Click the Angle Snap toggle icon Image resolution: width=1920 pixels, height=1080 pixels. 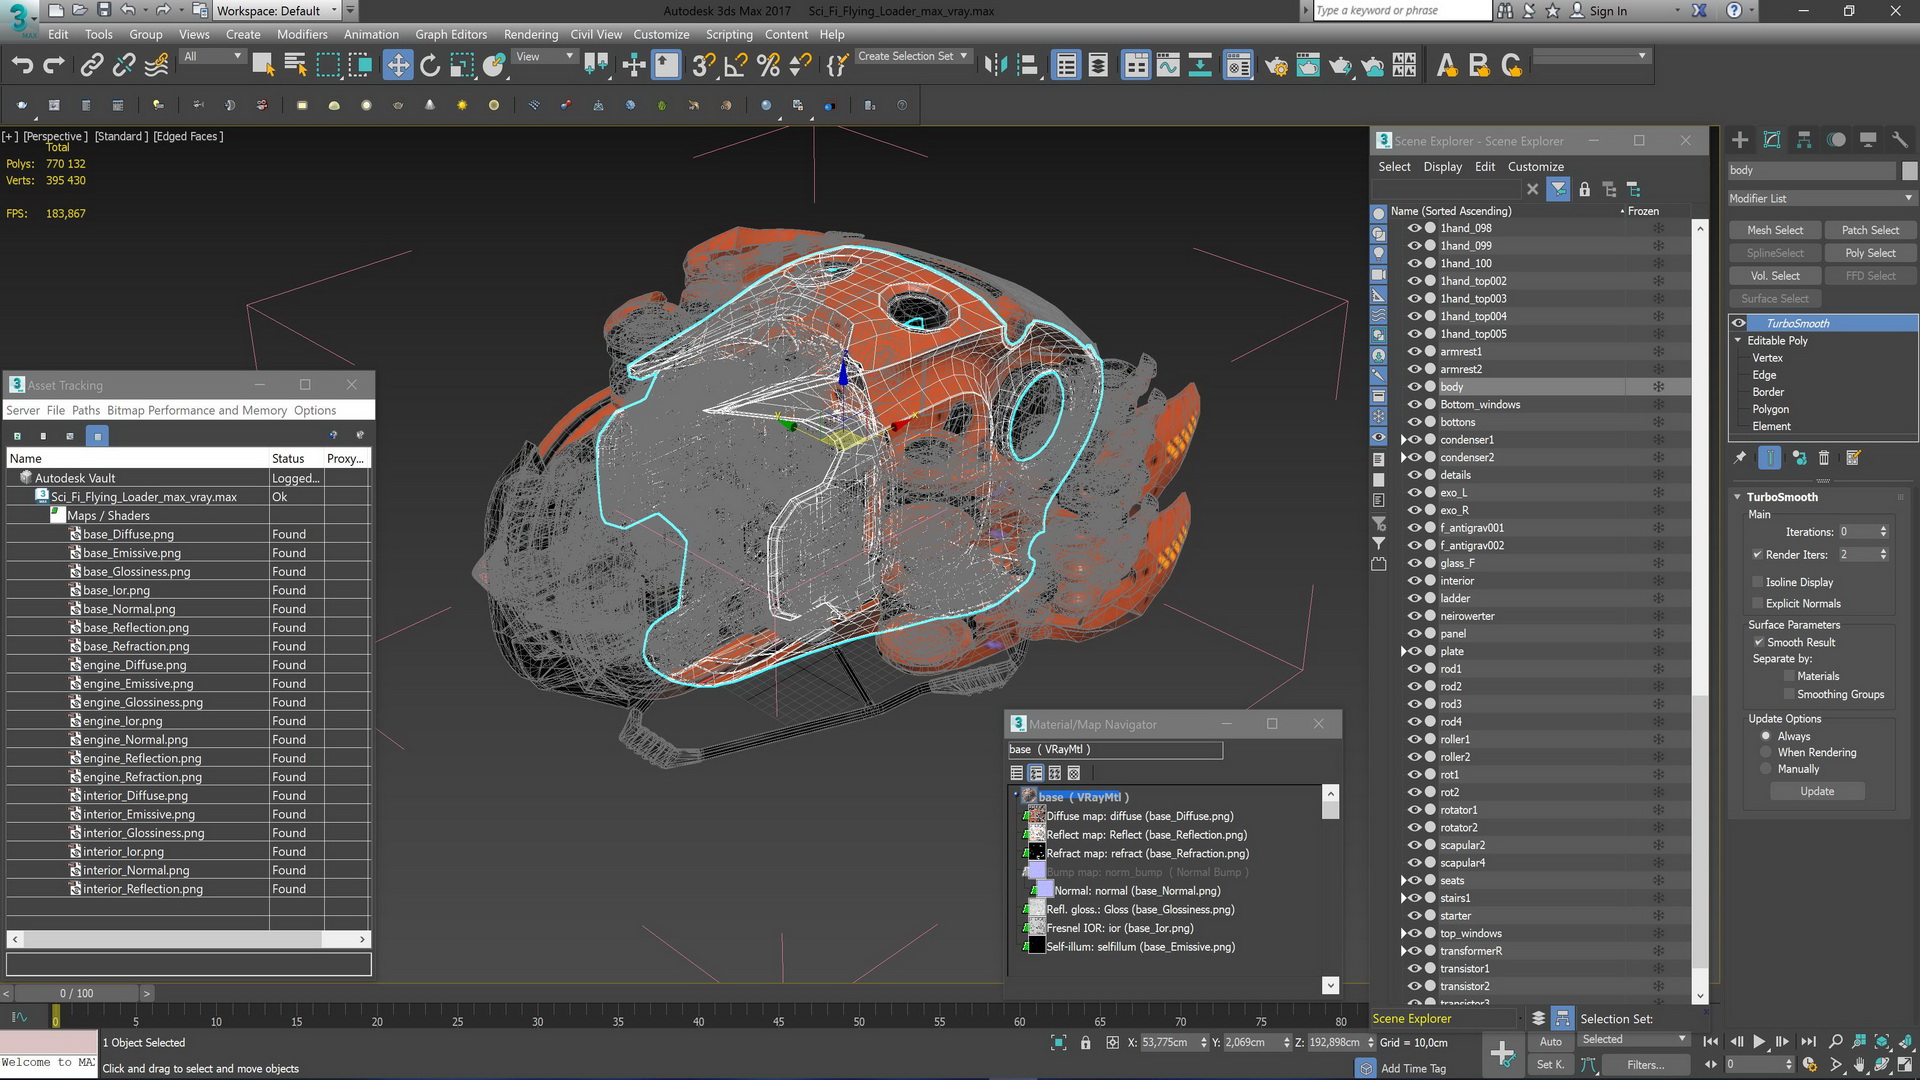735,66
